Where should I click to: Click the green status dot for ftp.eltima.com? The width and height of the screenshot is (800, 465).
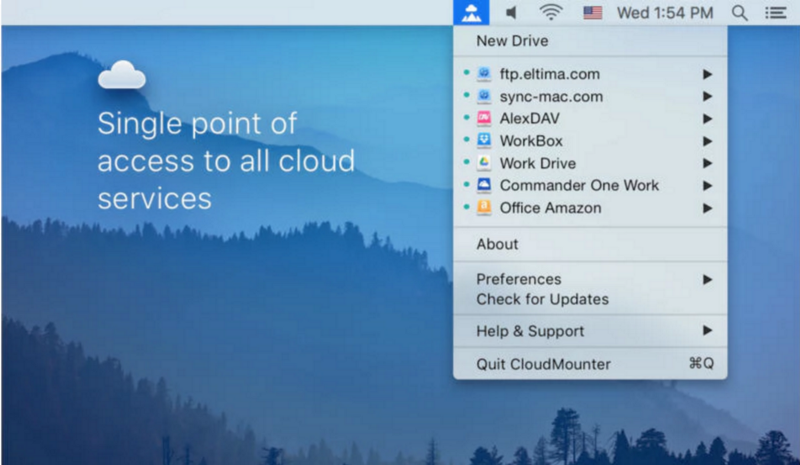466,72
